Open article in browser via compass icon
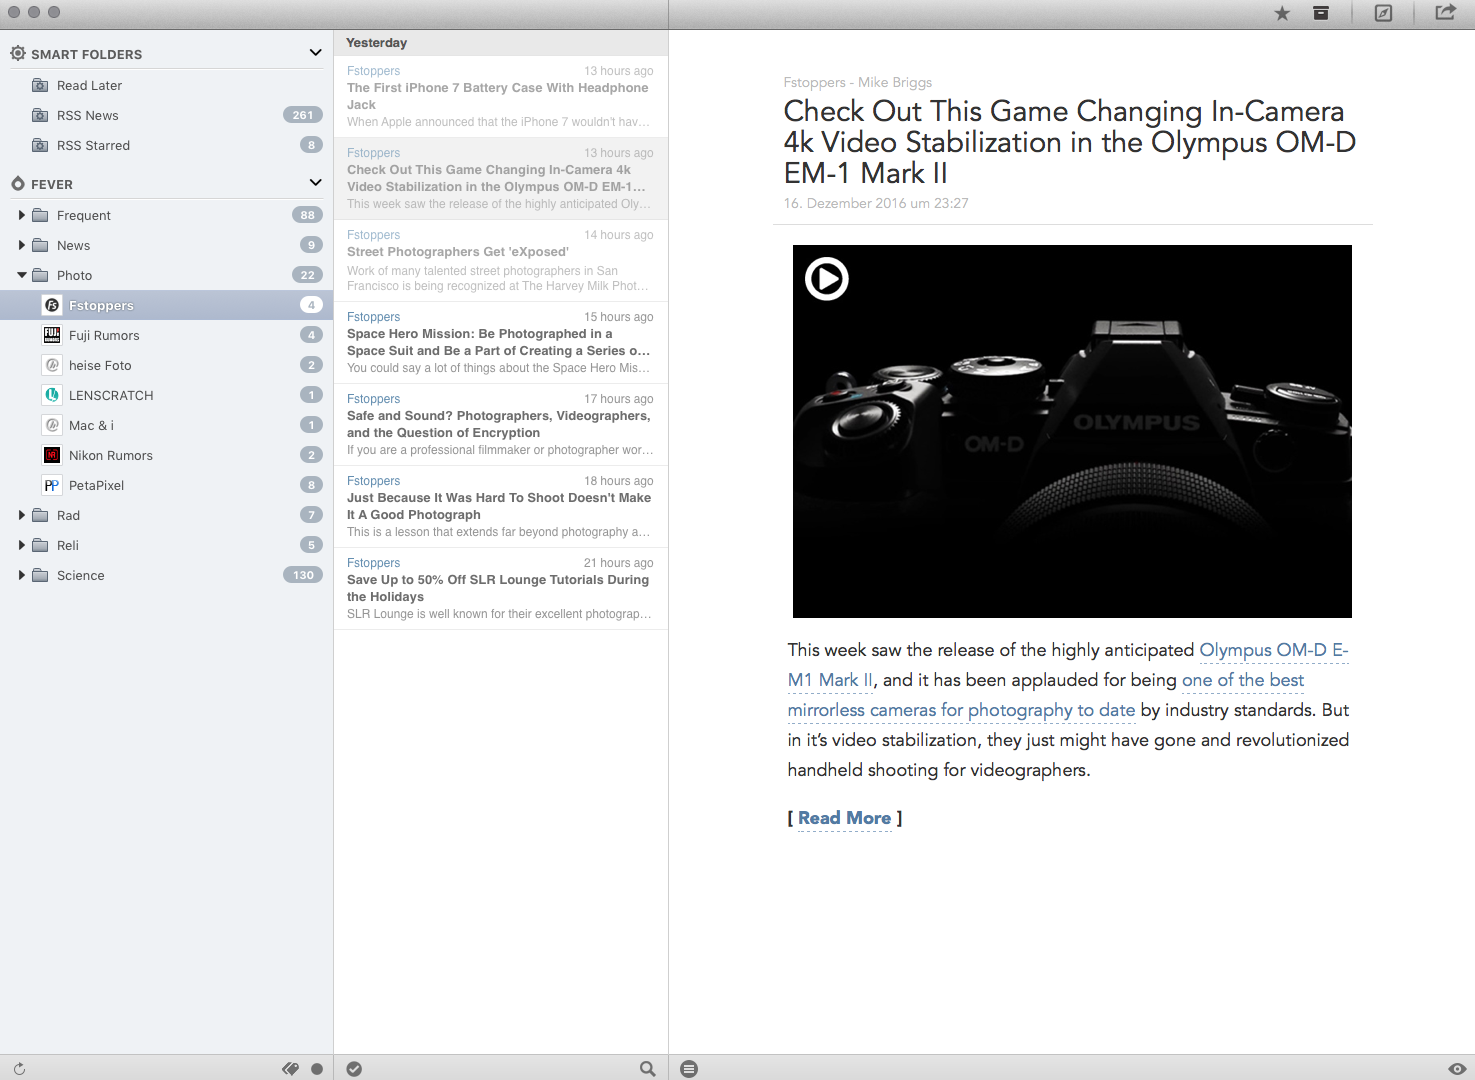1475x1080 pixels. 1383,13
